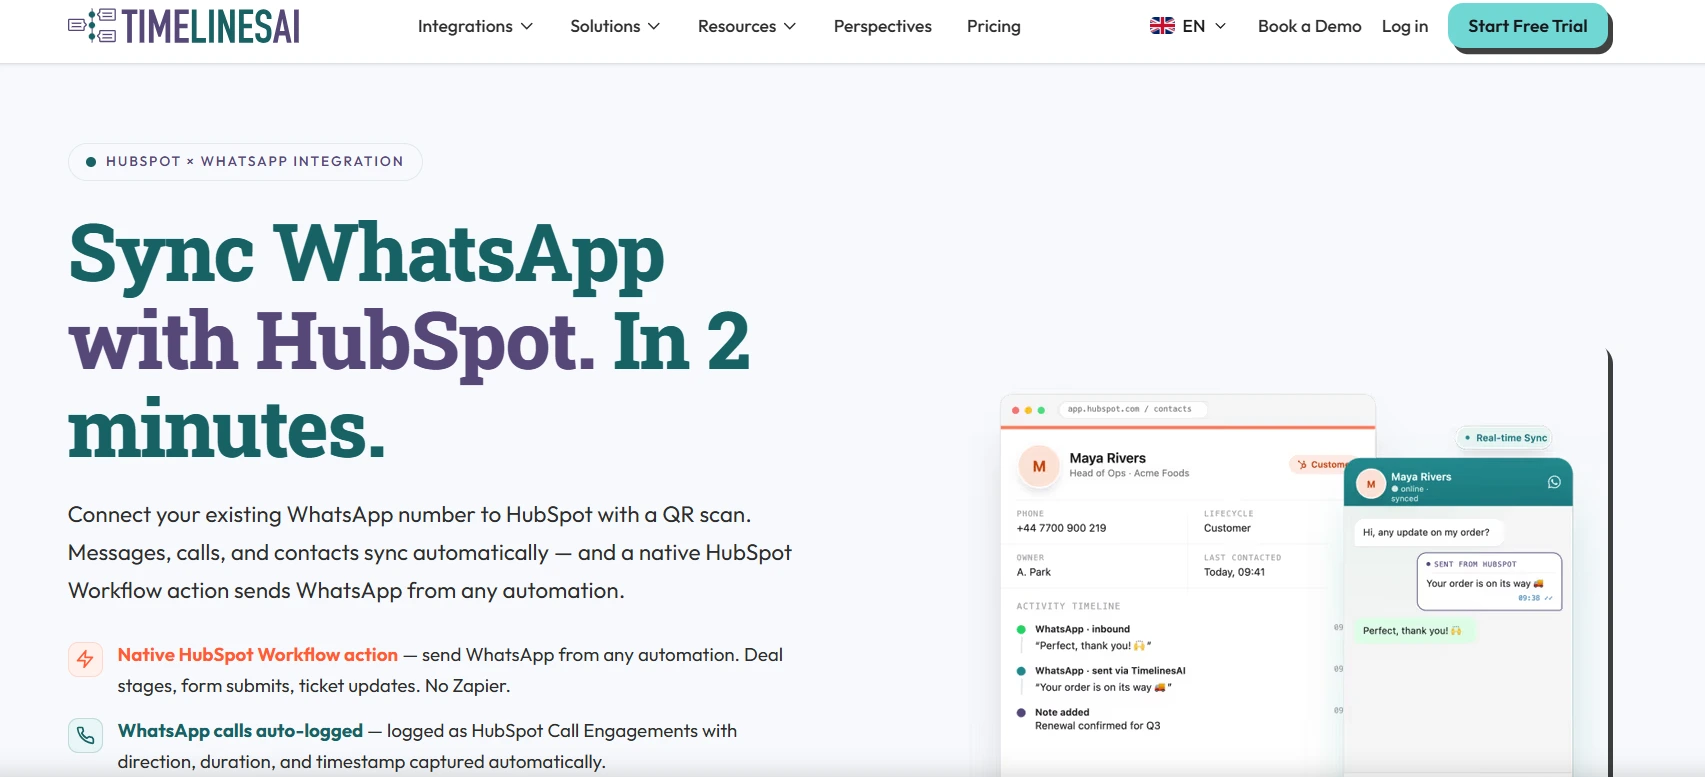This screenshot has height=777, width=1705.
Task: Click the Head of Ops · Acme Foods subtitle
Action: tap(1129, 473)
